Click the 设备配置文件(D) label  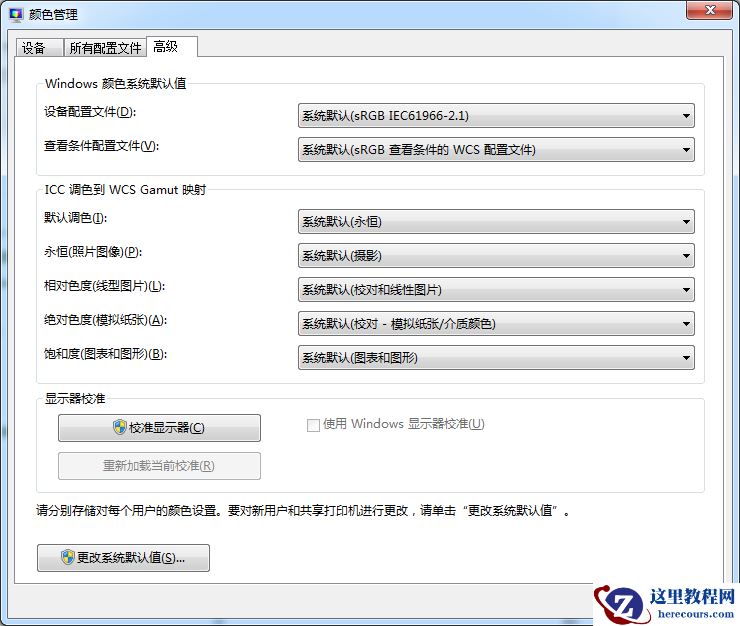pos(90,112)
